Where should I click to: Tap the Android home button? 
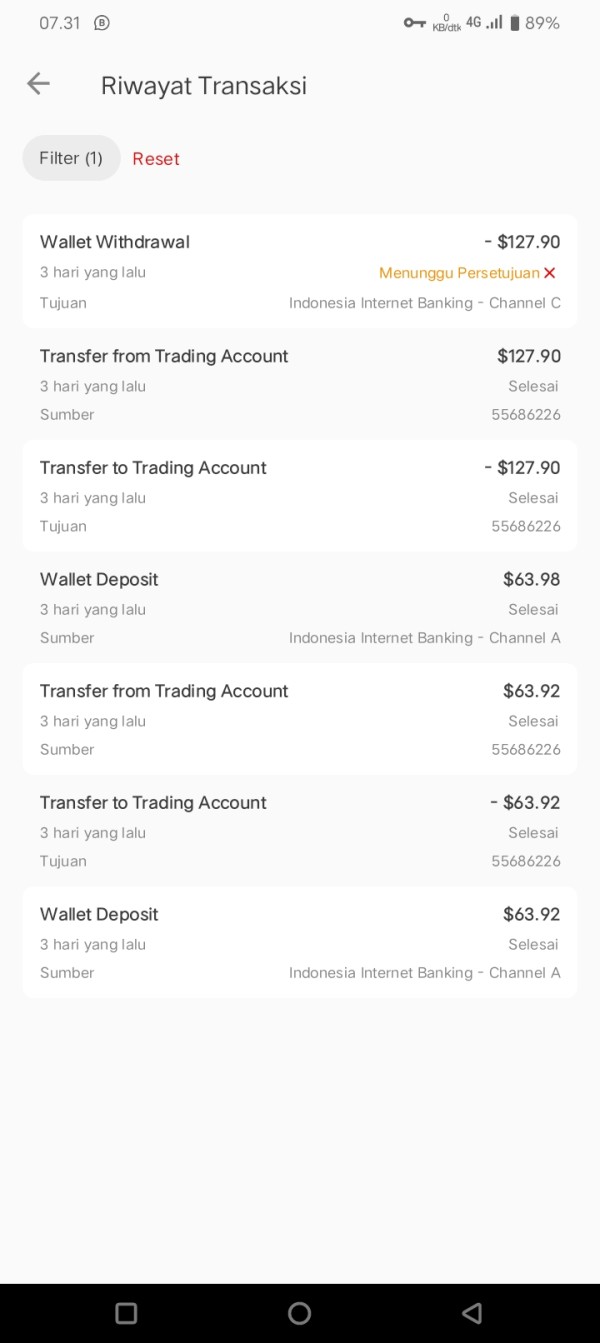299,1313
